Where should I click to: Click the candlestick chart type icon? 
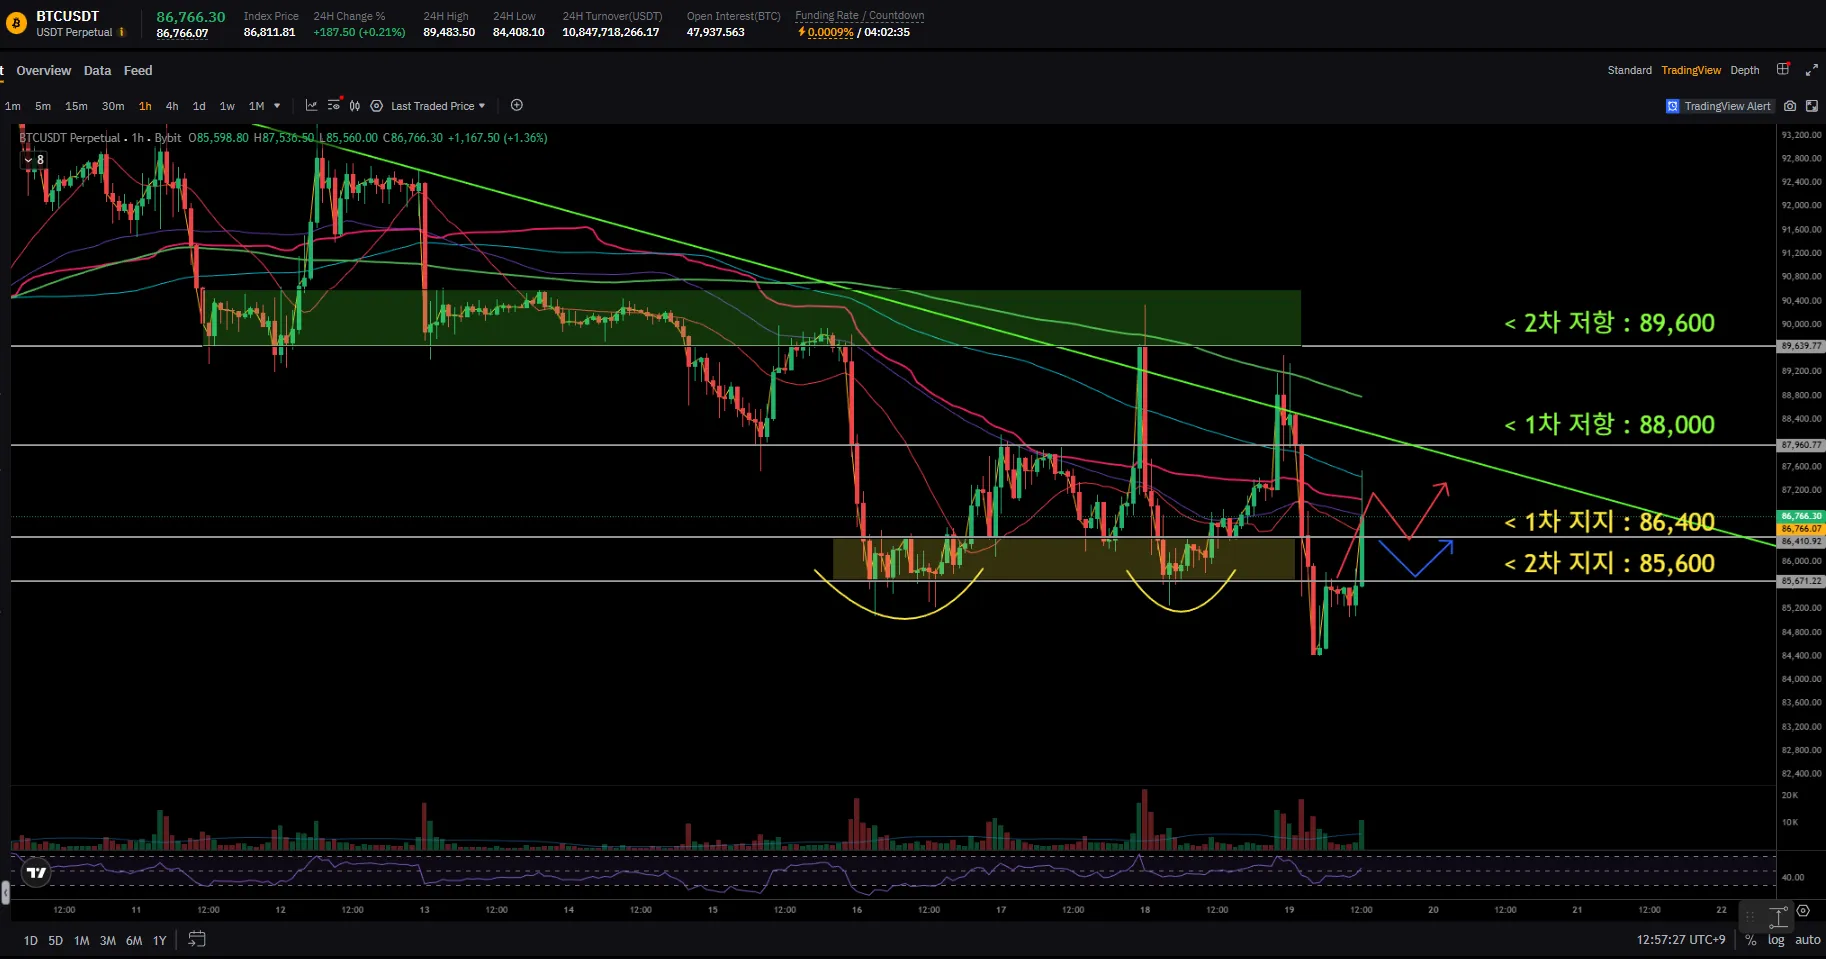(355, 106)
